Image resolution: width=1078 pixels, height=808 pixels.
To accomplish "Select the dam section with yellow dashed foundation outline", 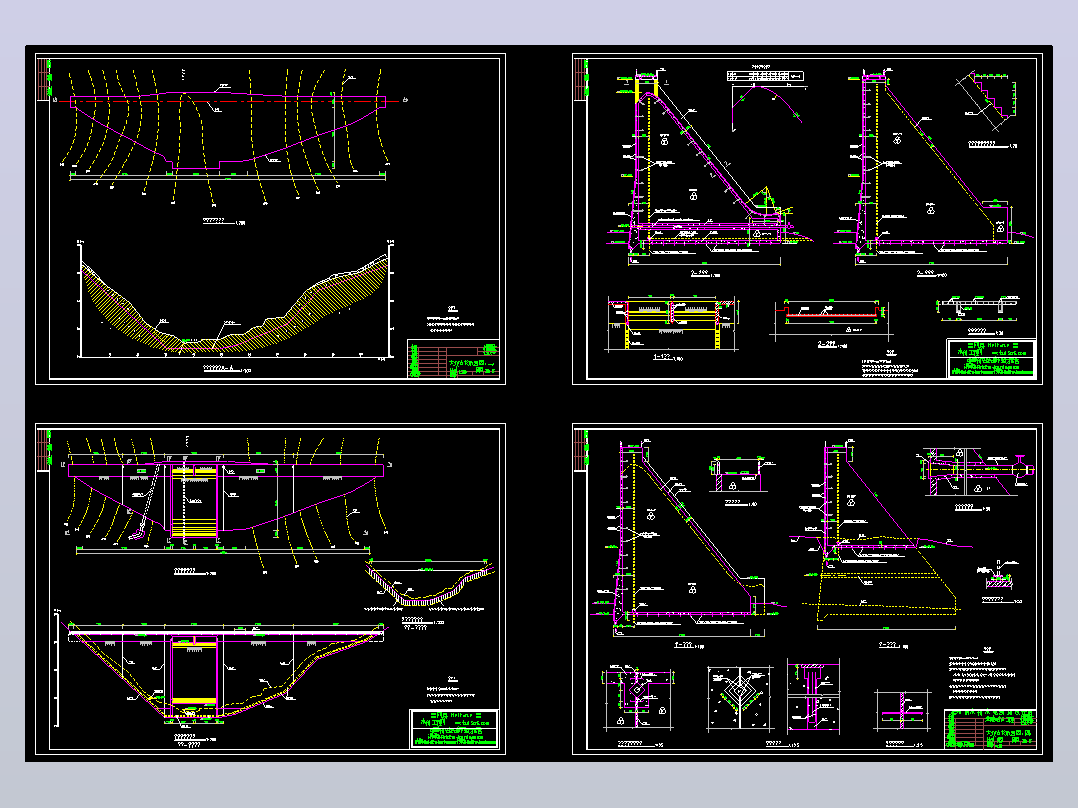I will (x=883, y=533).
